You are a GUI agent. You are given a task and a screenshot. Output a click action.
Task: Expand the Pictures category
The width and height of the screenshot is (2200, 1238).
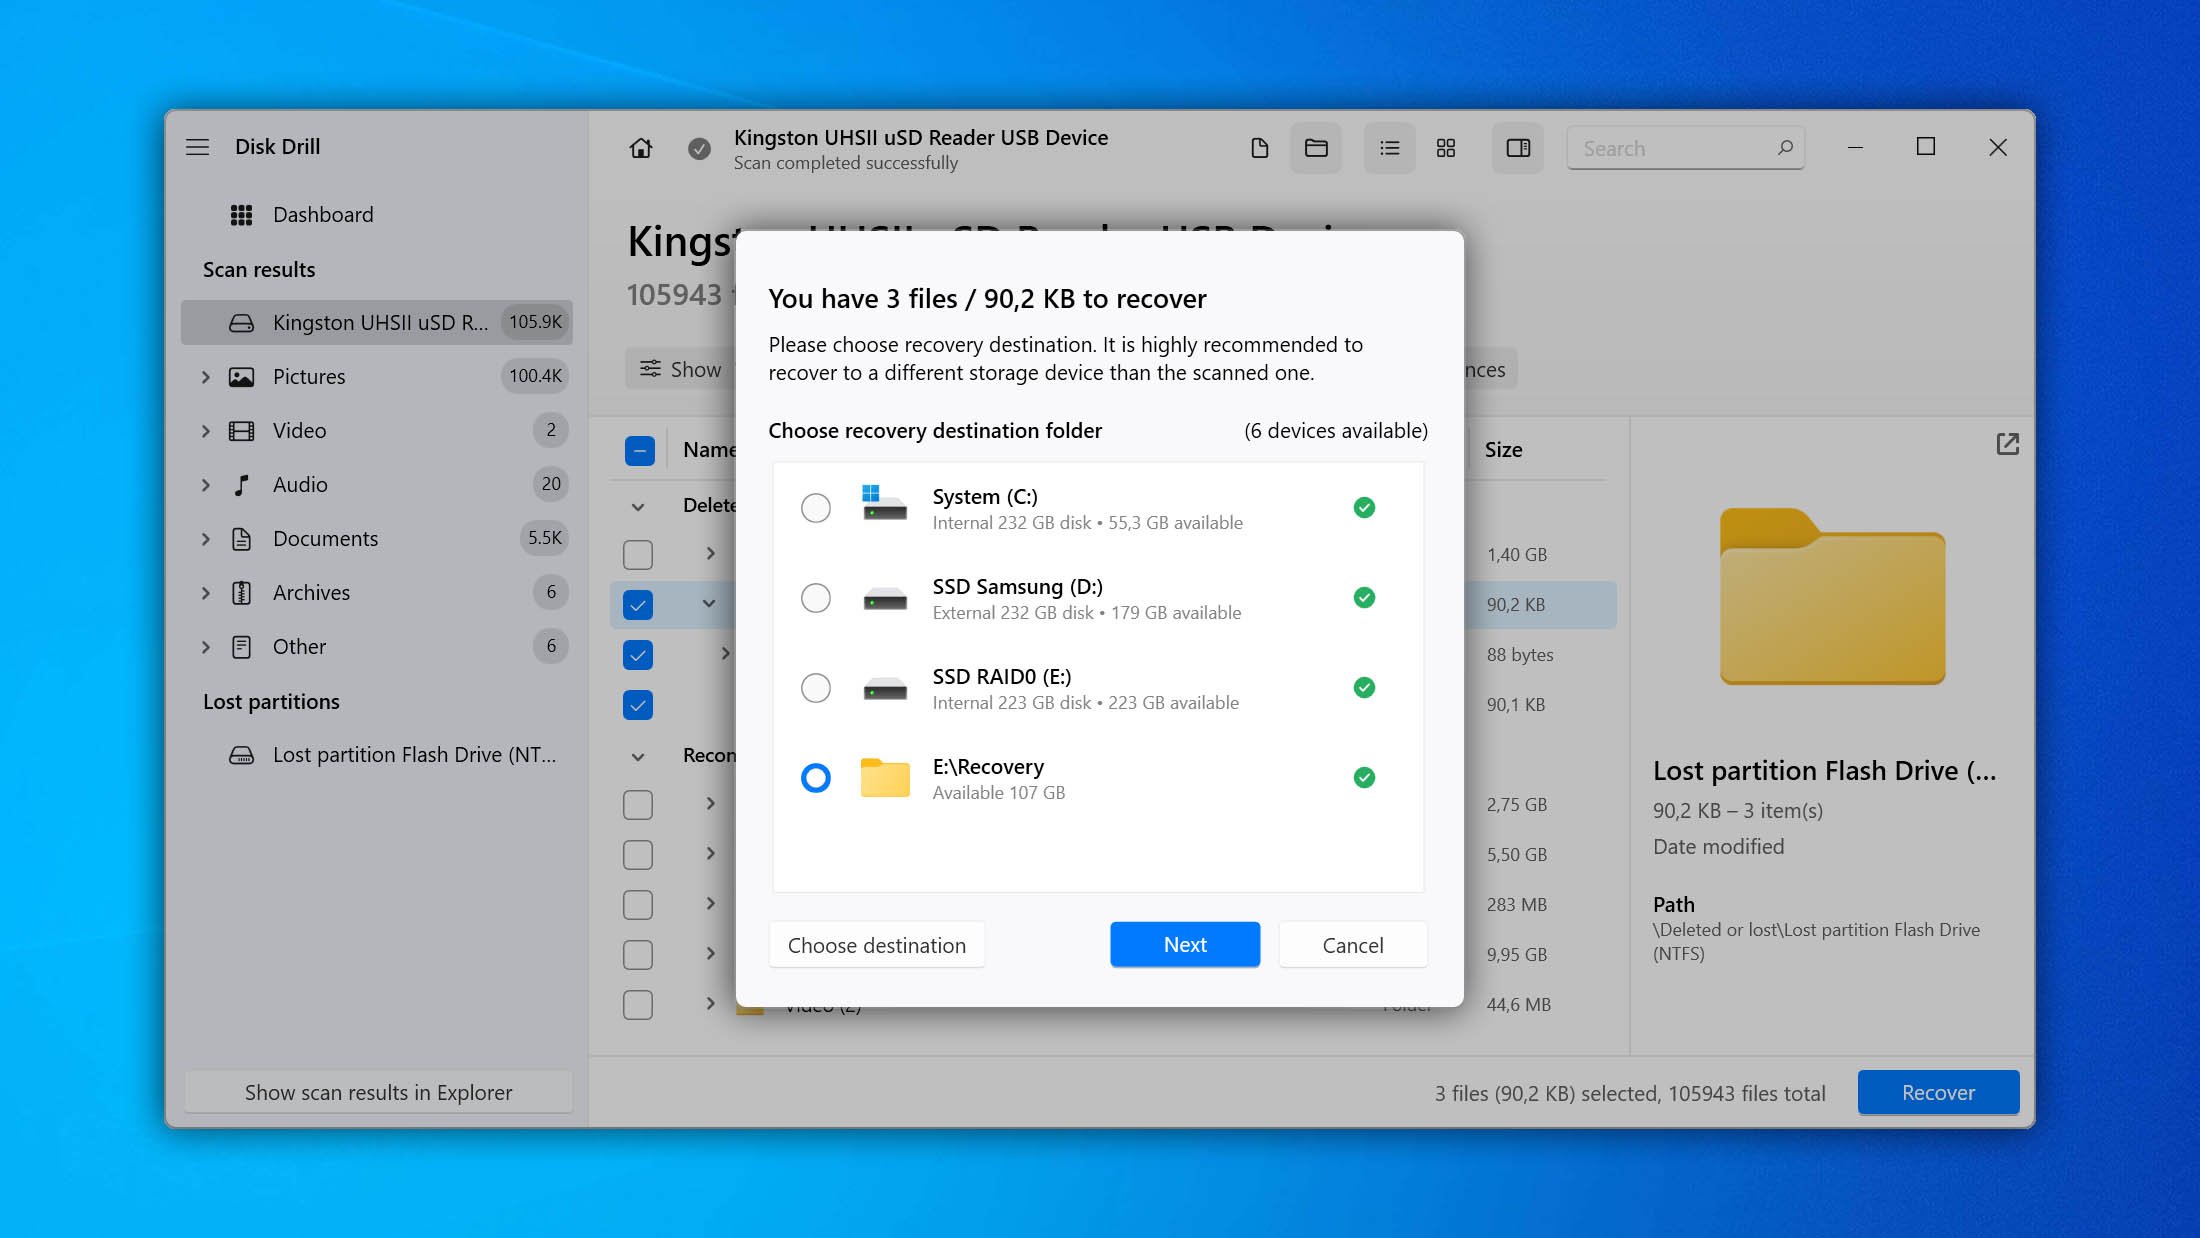(x=206, y=377)
